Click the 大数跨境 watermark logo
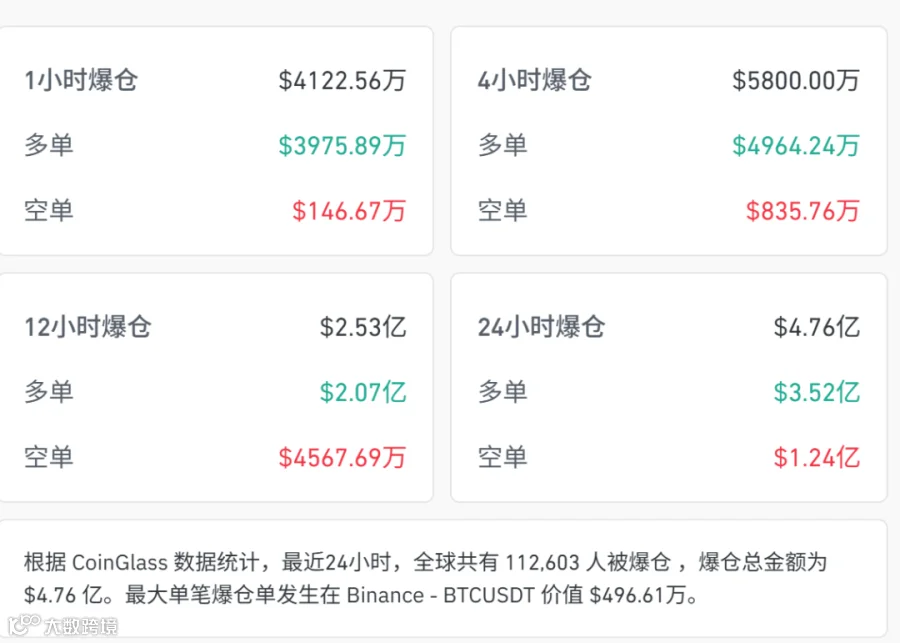This screenshot has width=900, height=643. [63, 625]
